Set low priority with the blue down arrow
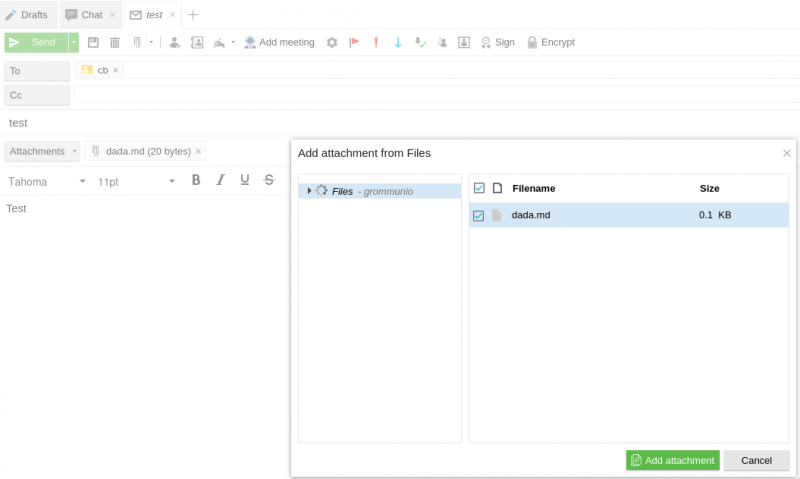This screenshot has width=800, height=479. (x=398, y=43)
